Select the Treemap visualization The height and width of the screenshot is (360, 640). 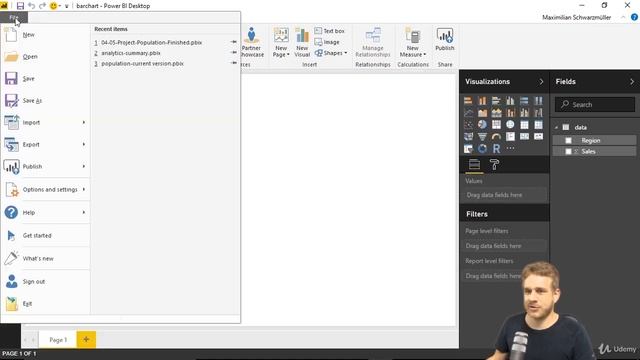click(496, 124)
